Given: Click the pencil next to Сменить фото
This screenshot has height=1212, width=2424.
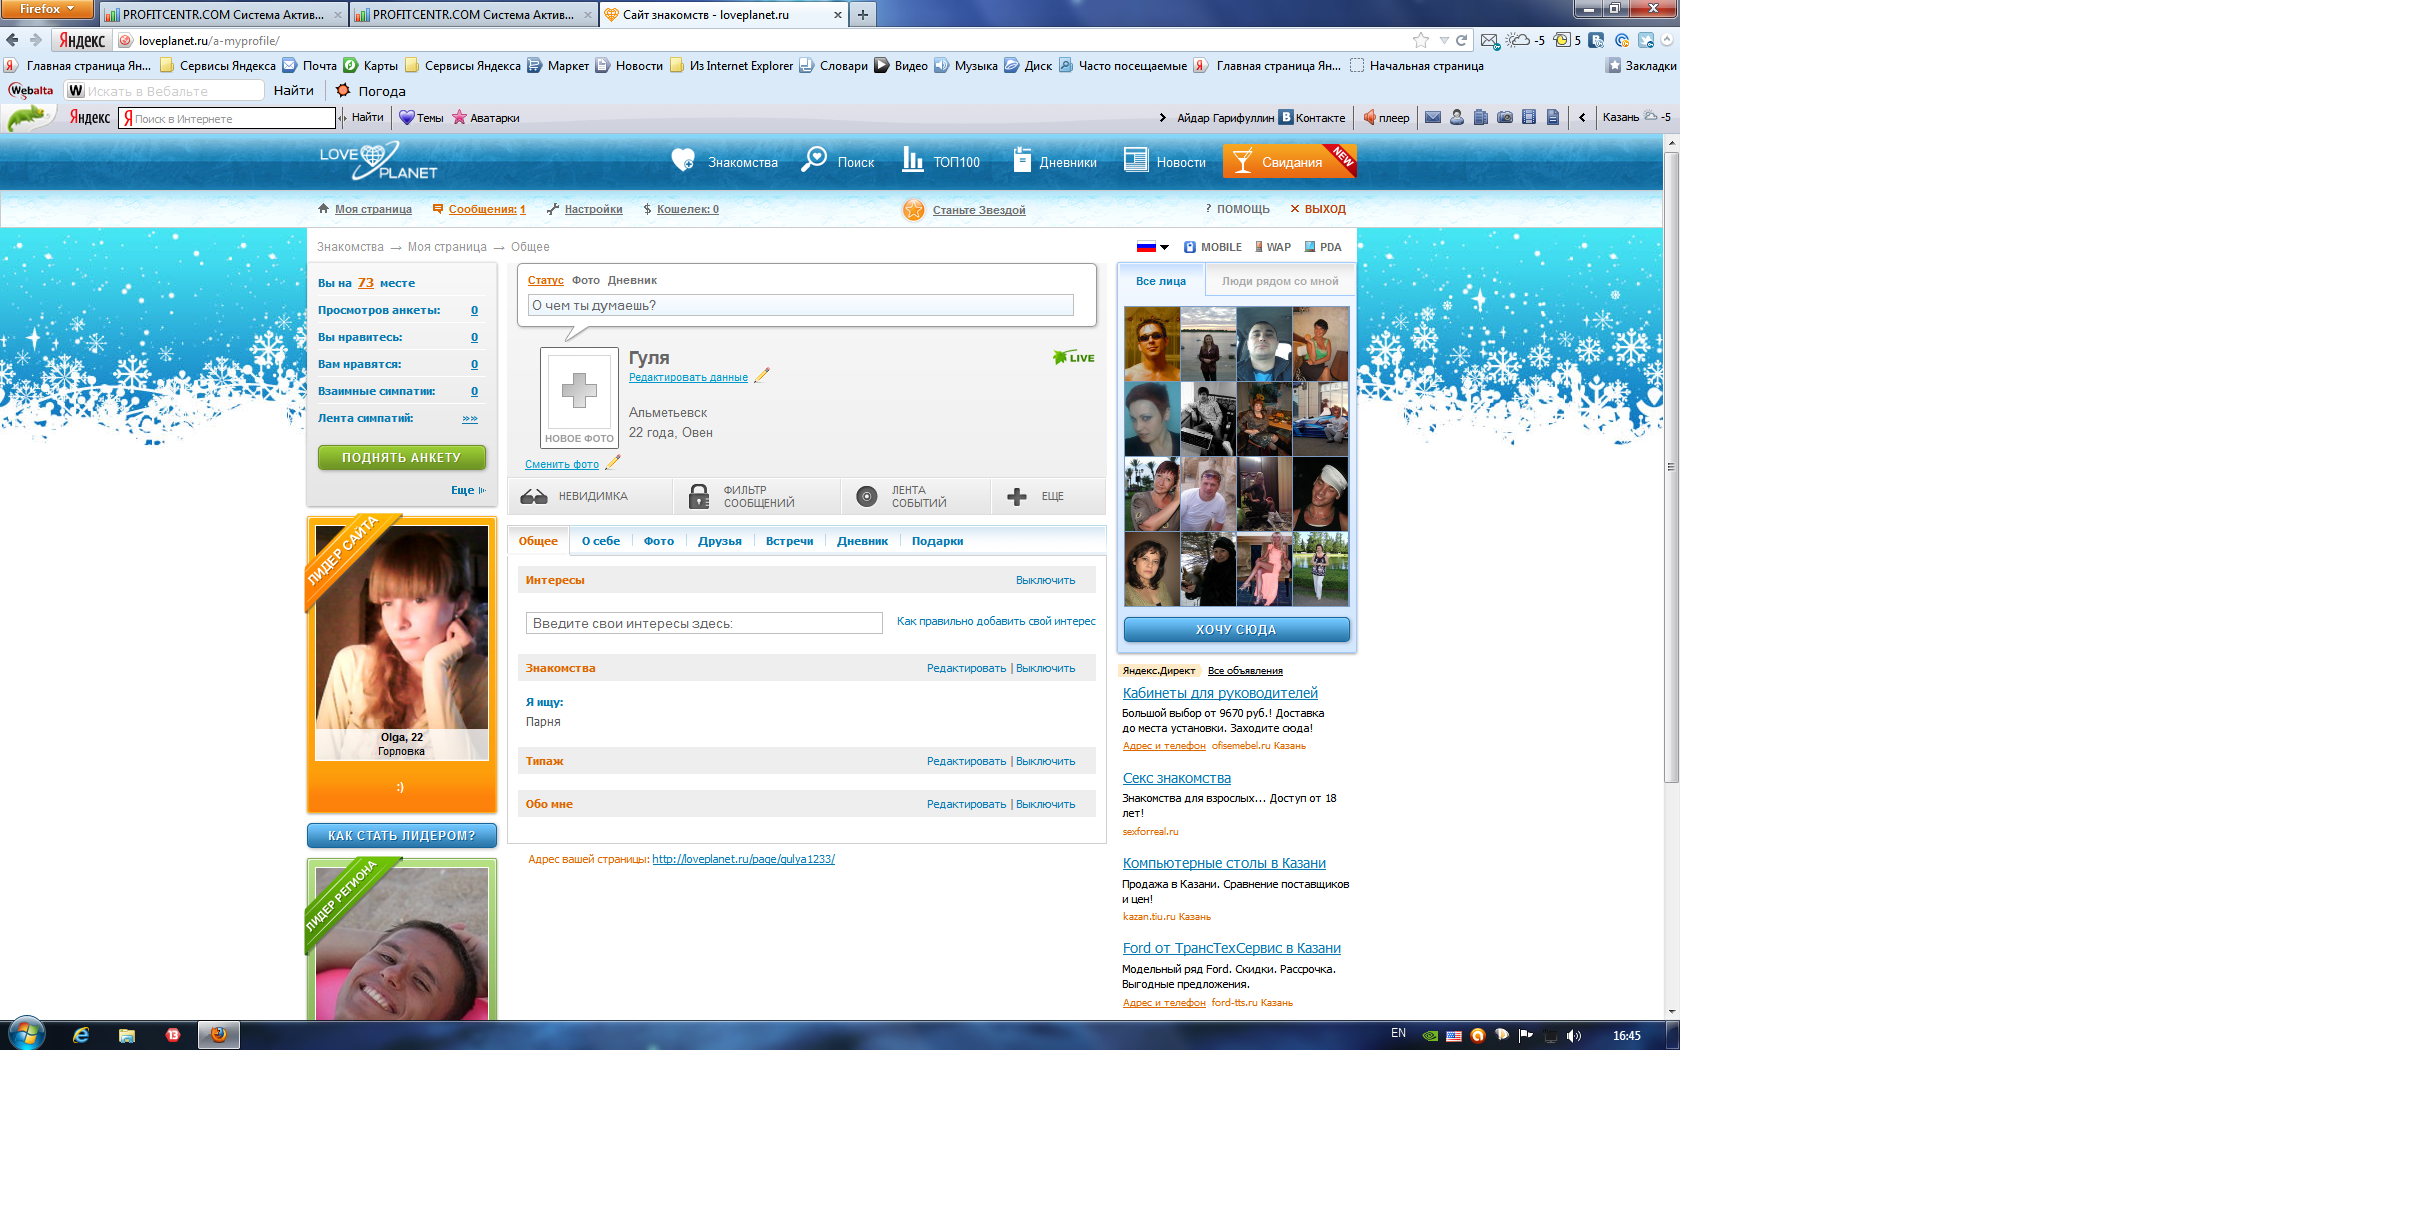Looking at the screenshot, I should click(613, 463).
